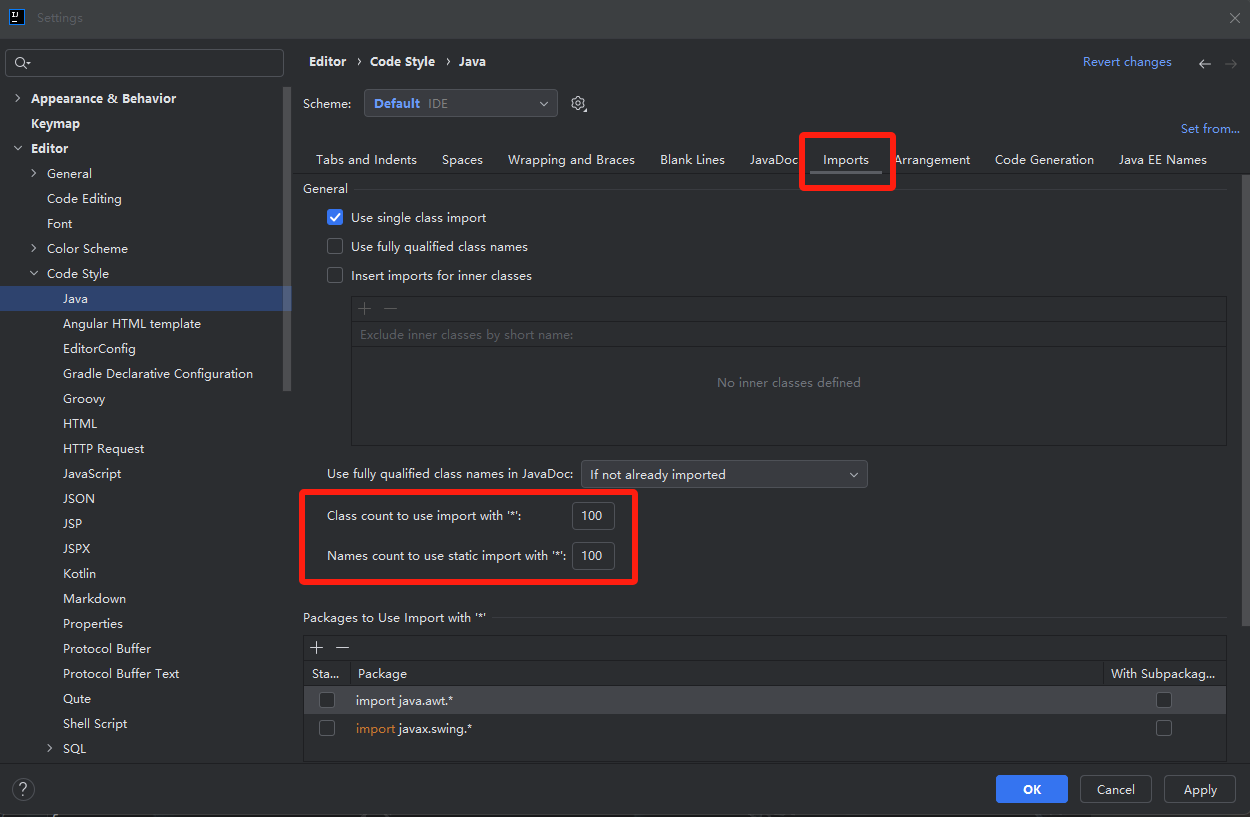Switch to the Spaces tab
1250x817 pixels.
[462, 160]
